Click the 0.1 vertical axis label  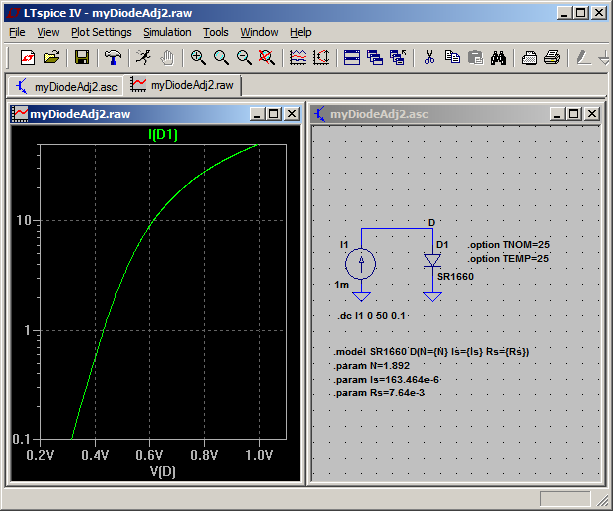21,439
